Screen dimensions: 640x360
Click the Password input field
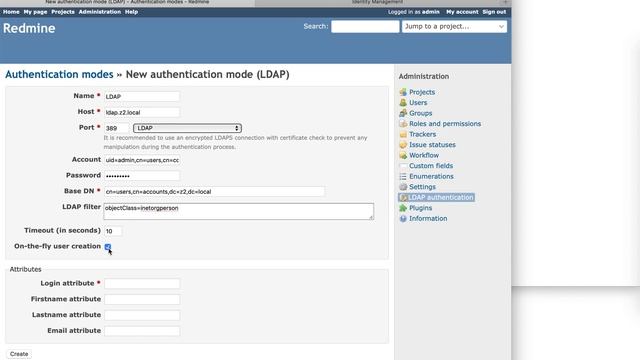[142, 176]
